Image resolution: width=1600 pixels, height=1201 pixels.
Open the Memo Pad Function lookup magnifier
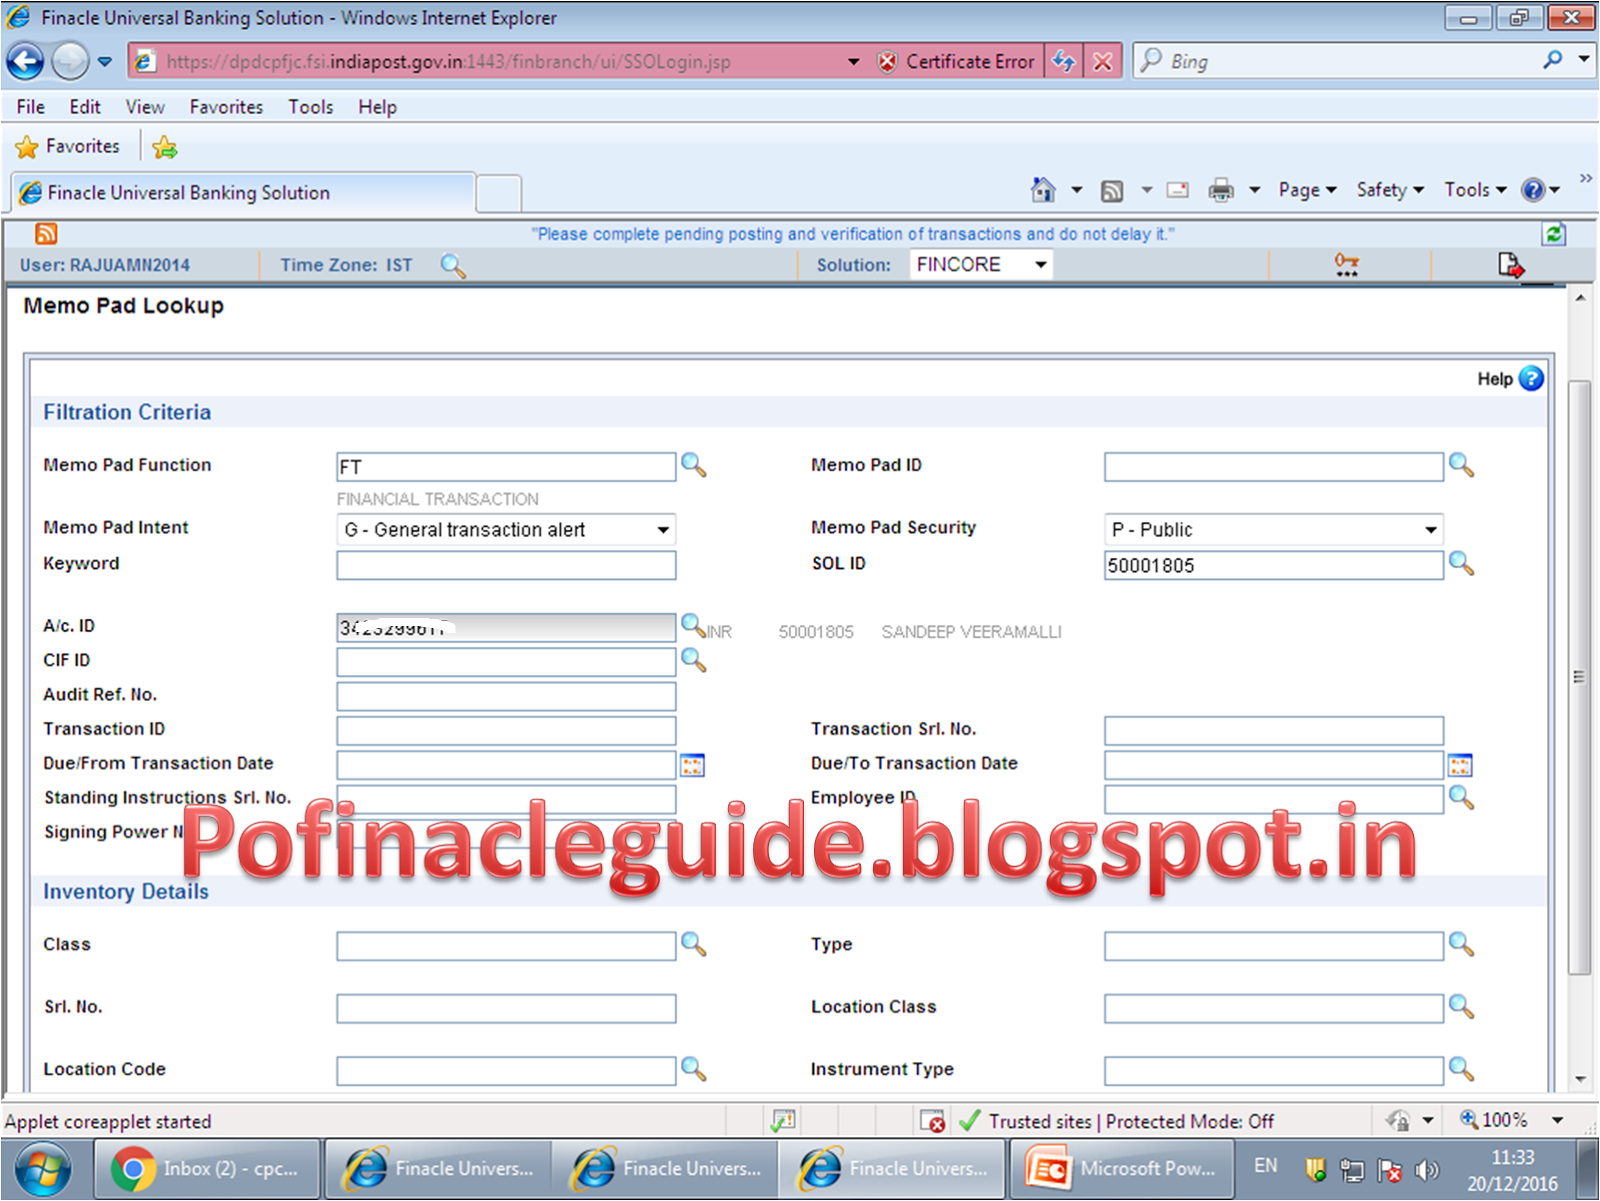pos(695,466)
